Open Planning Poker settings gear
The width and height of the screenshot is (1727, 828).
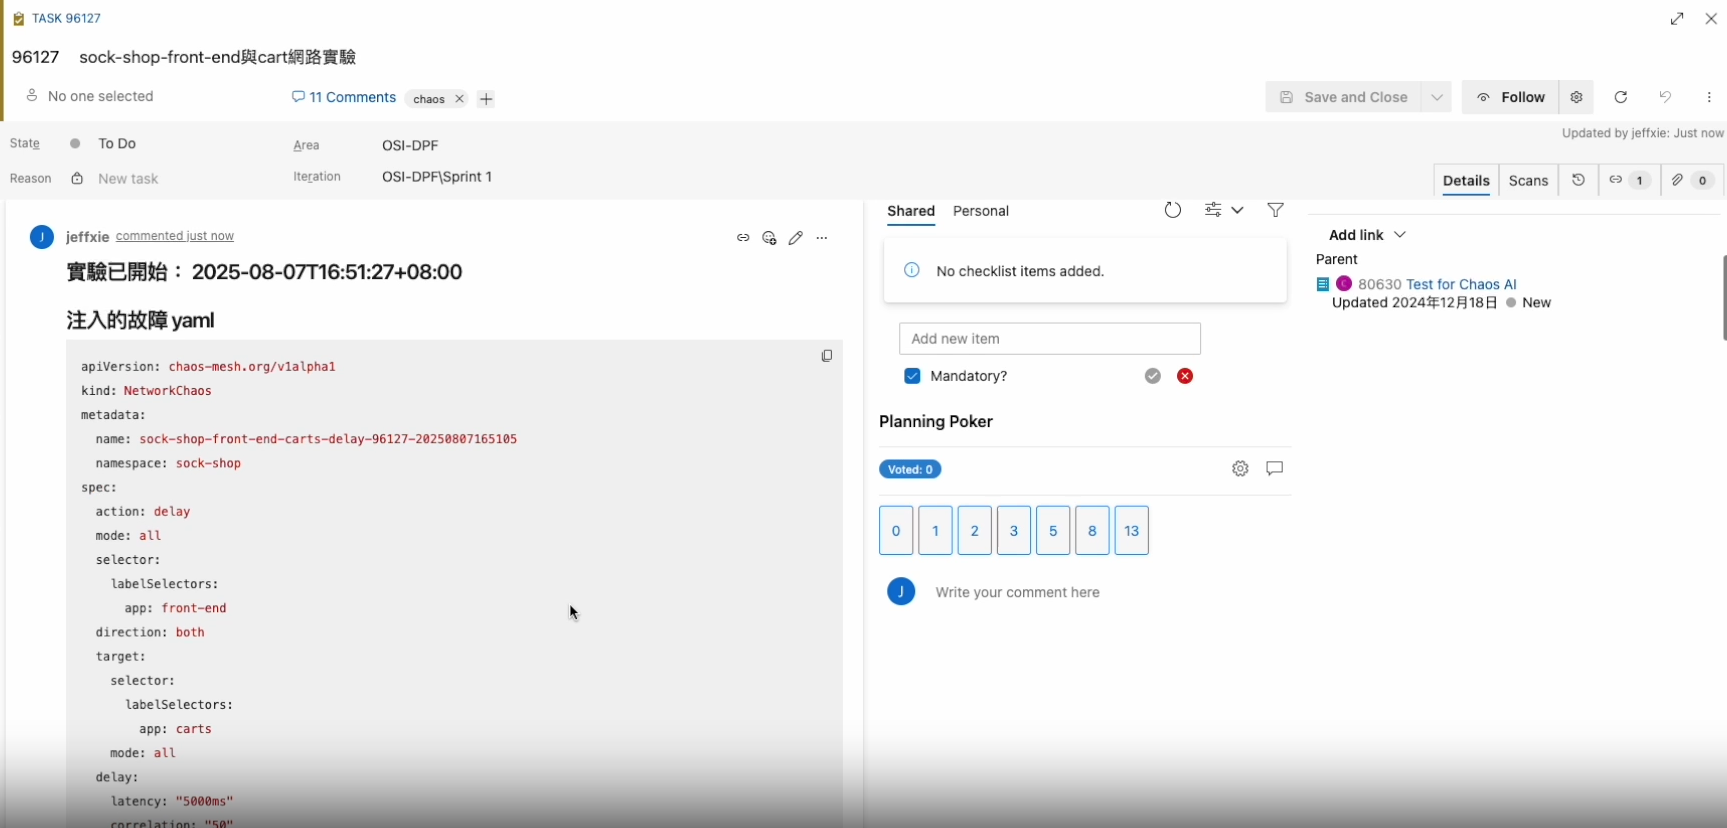click(1240, 469)
